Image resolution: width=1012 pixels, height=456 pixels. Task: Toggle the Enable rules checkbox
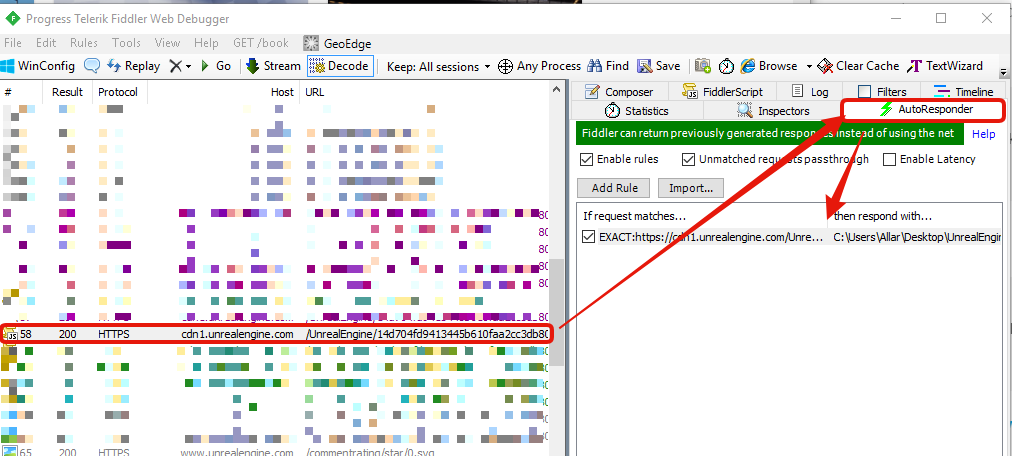[586, 159]
